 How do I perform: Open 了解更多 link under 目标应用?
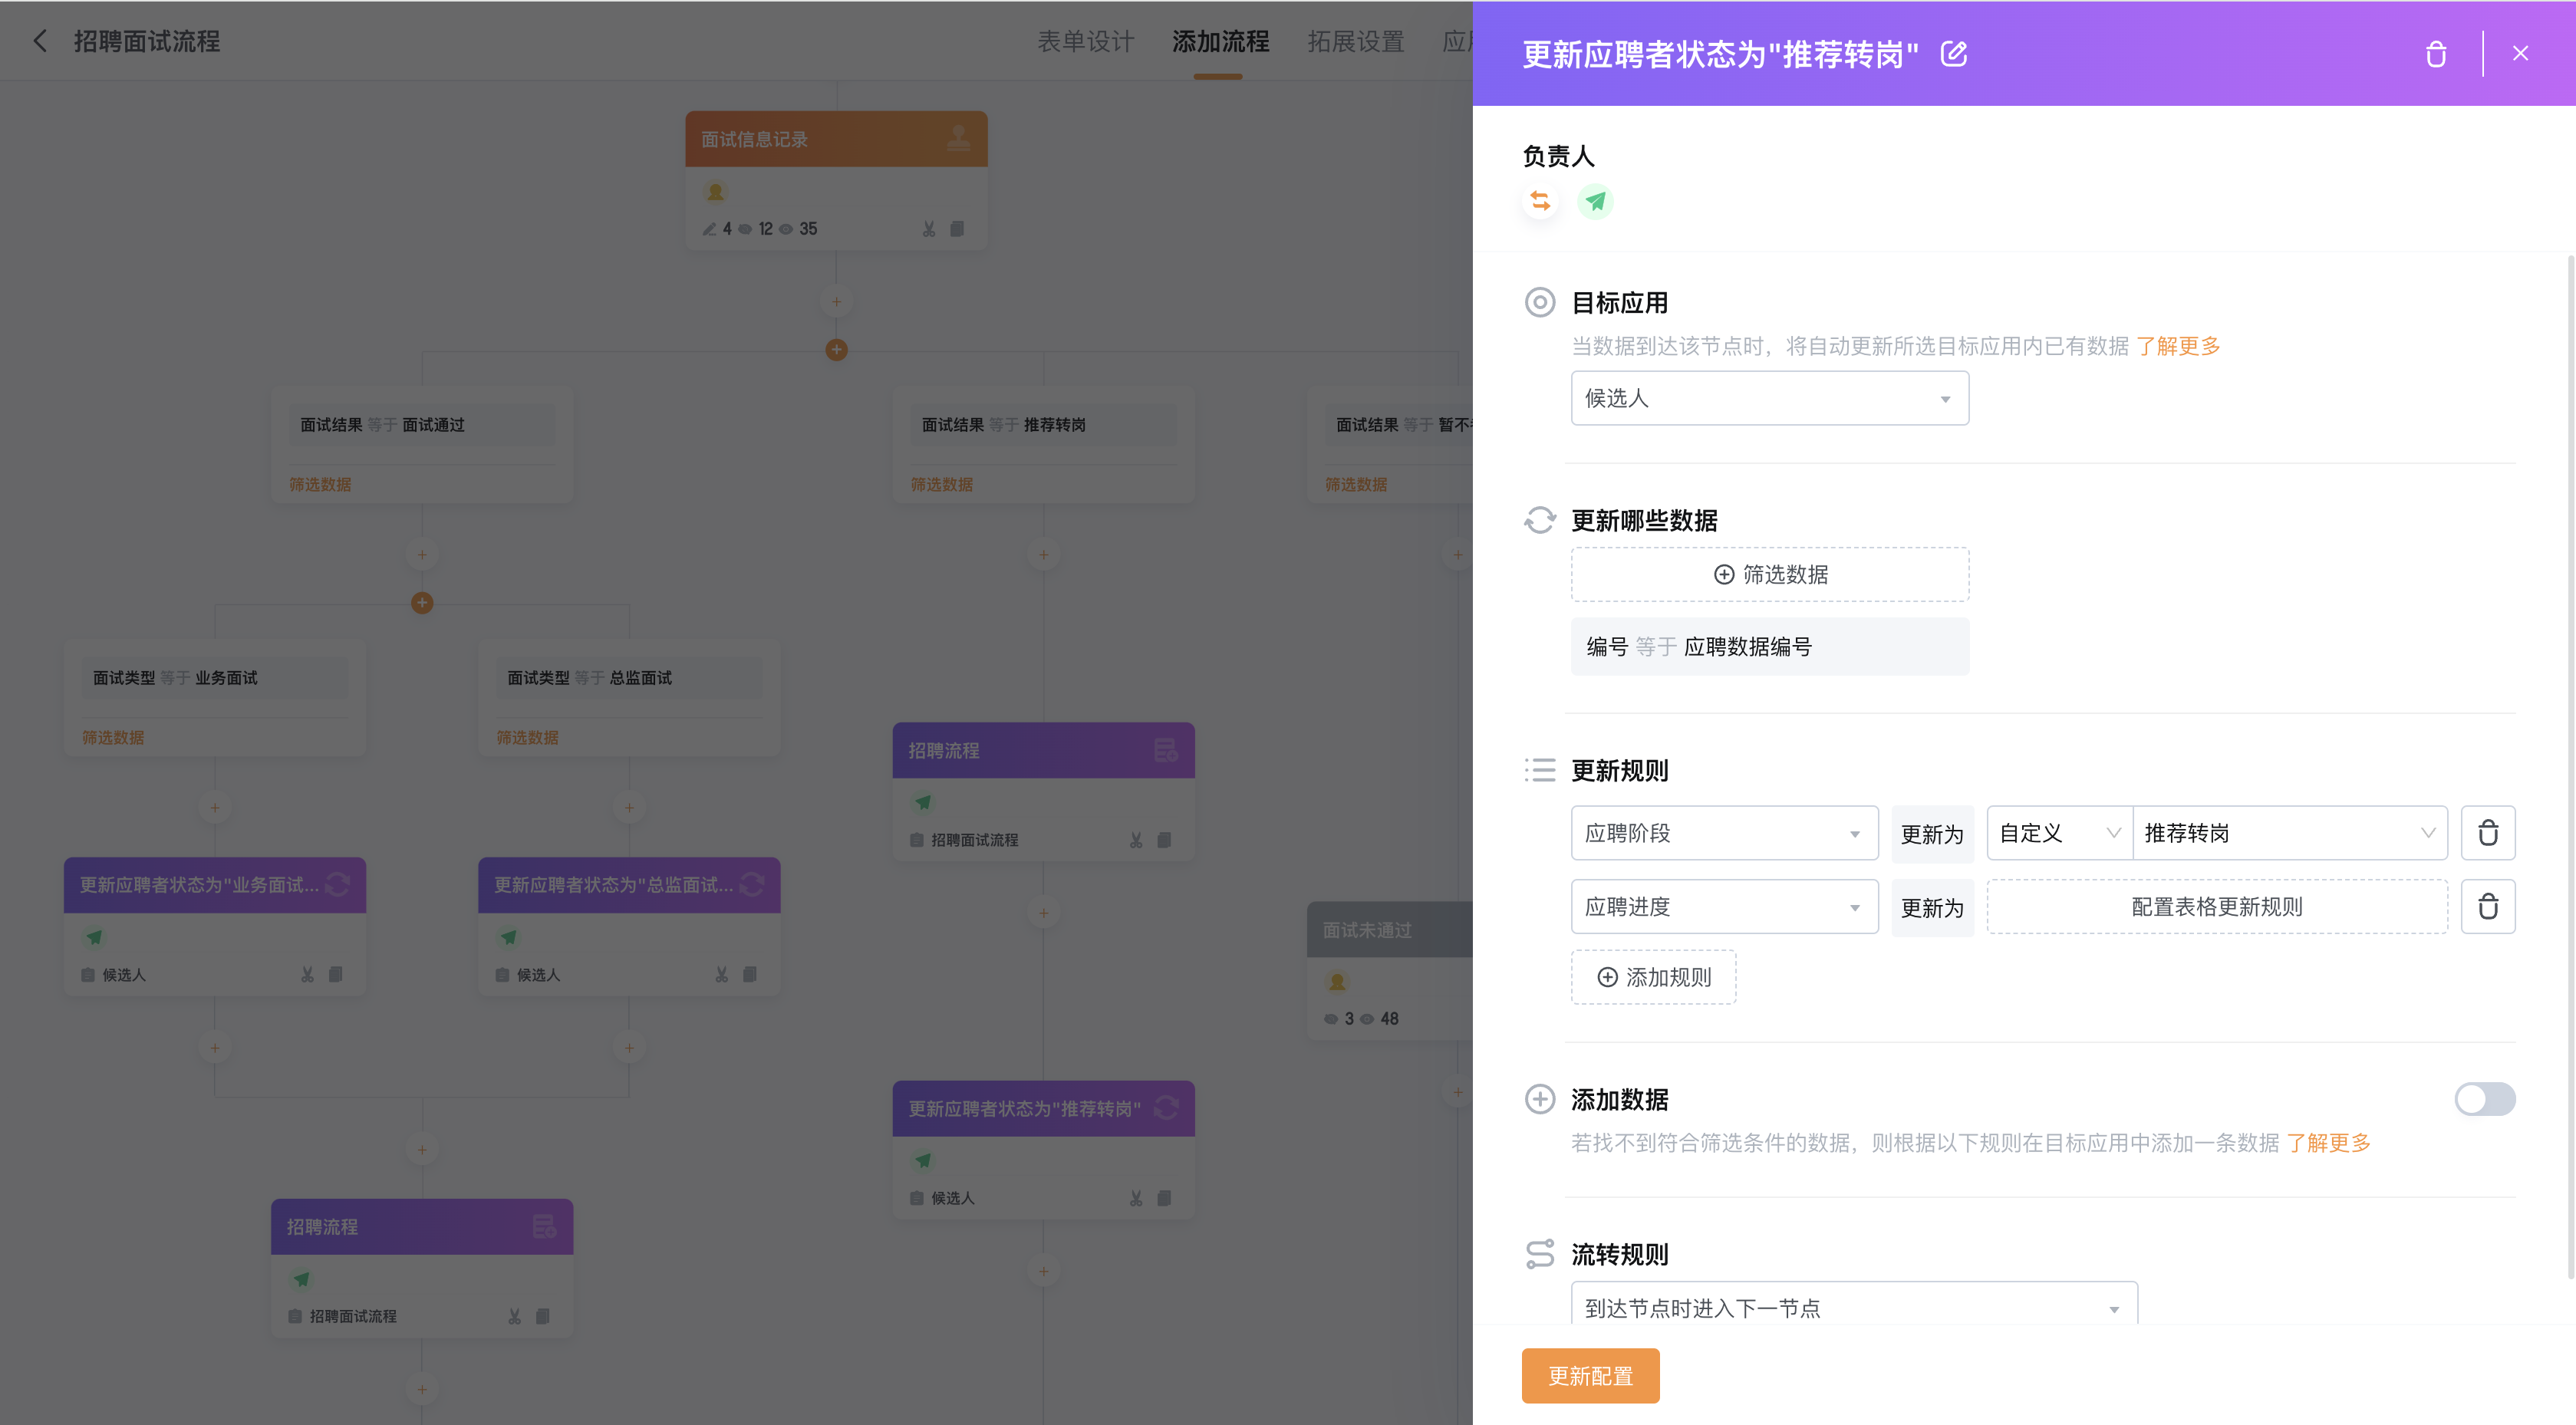tap(2177, 346)
